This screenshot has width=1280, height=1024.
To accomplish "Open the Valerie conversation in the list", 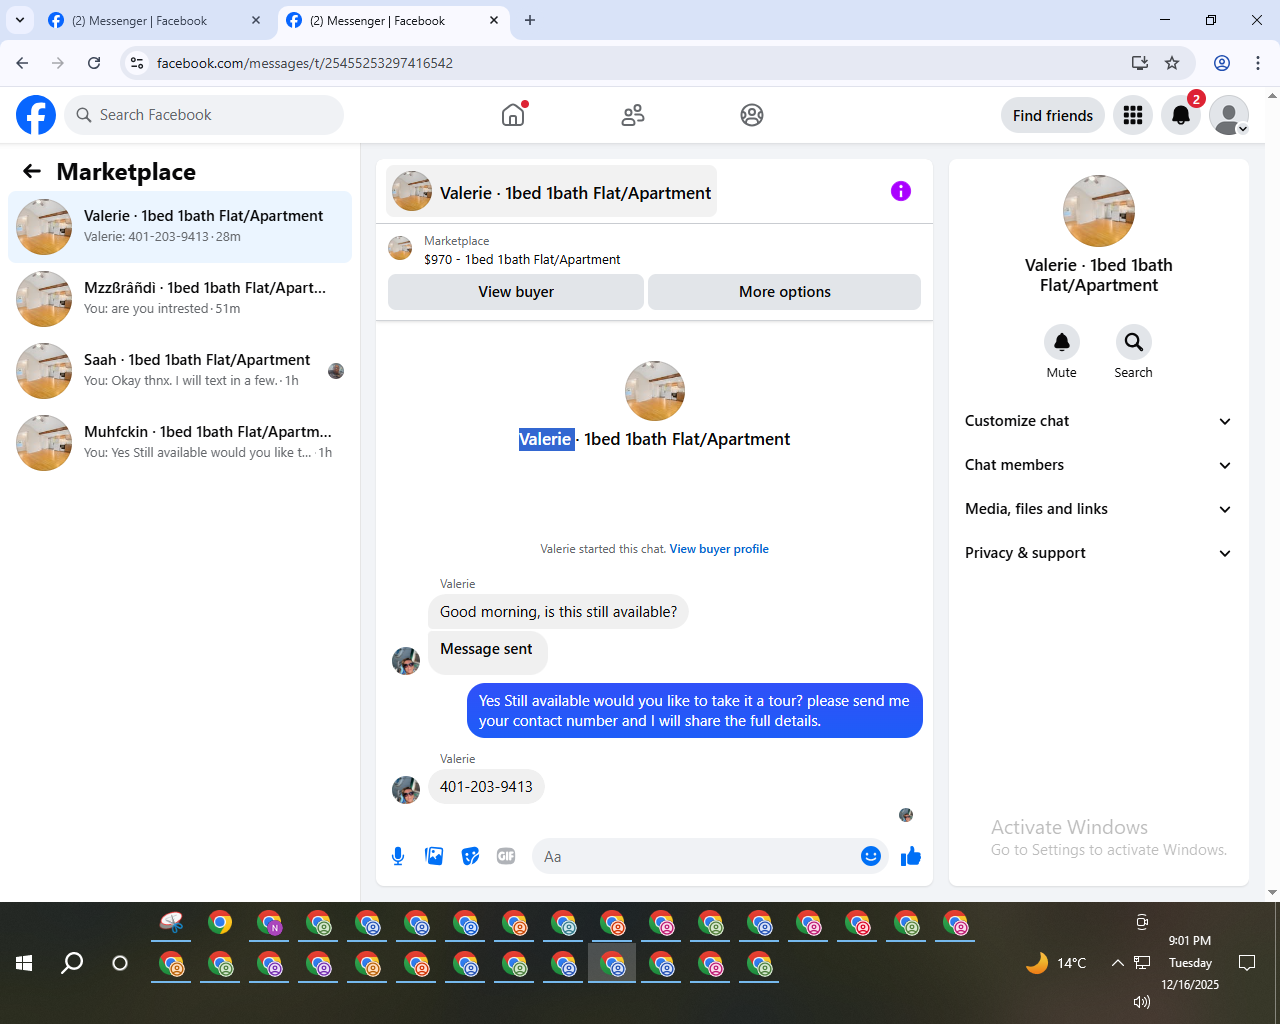I will pos(180,227).
